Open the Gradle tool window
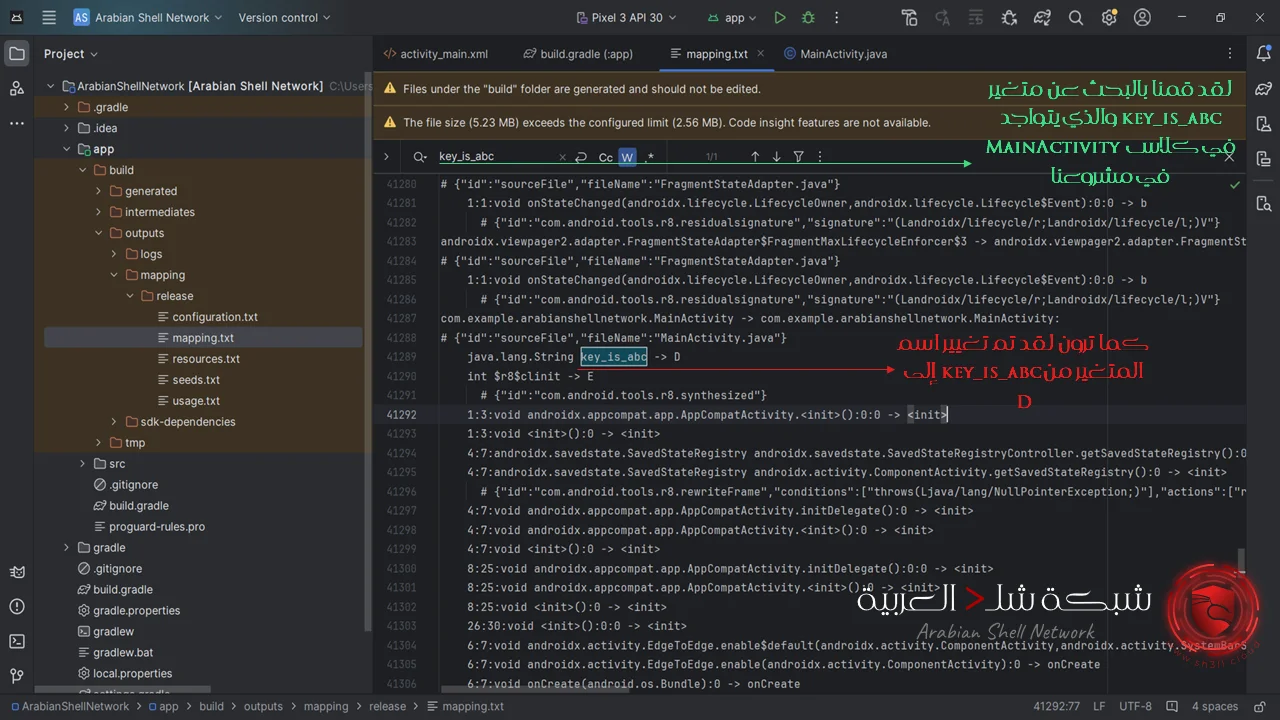 (1264, 89)
